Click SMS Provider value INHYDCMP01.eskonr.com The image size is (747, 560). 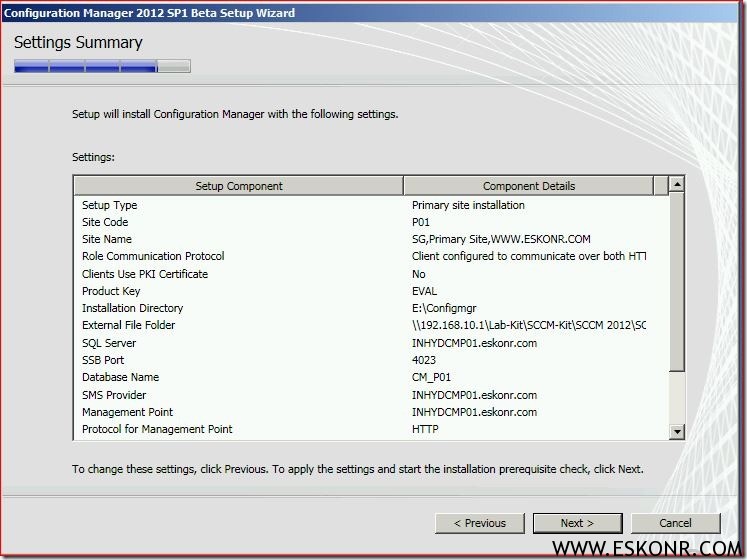474,395
